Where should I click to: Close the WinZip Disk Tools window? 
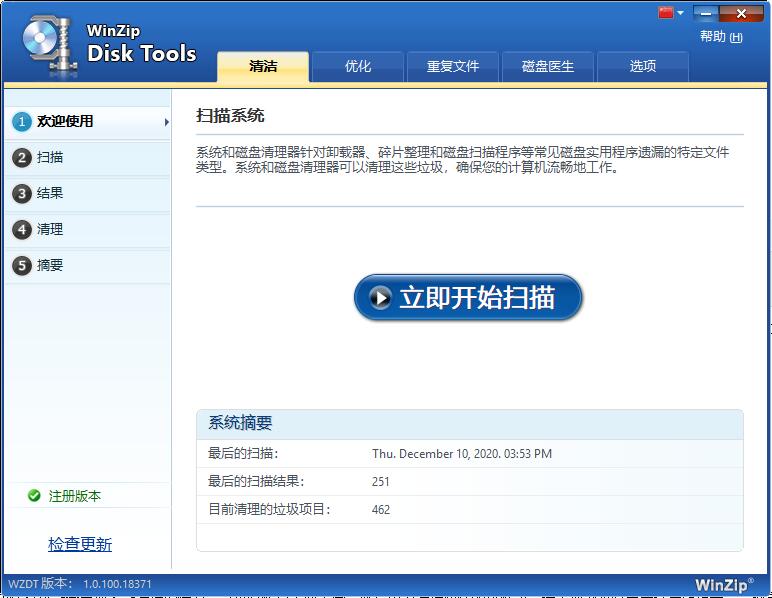coord(741,13)
